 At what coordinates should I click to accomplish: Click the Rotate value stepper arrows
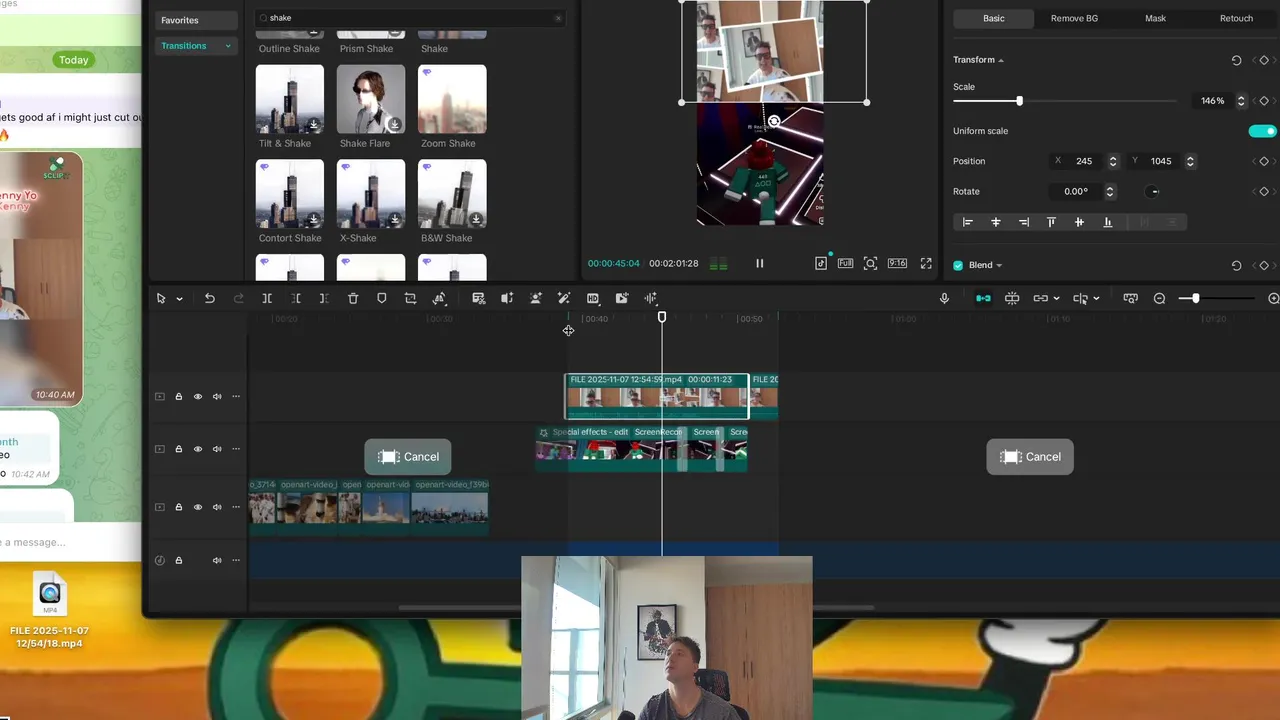1110,191
